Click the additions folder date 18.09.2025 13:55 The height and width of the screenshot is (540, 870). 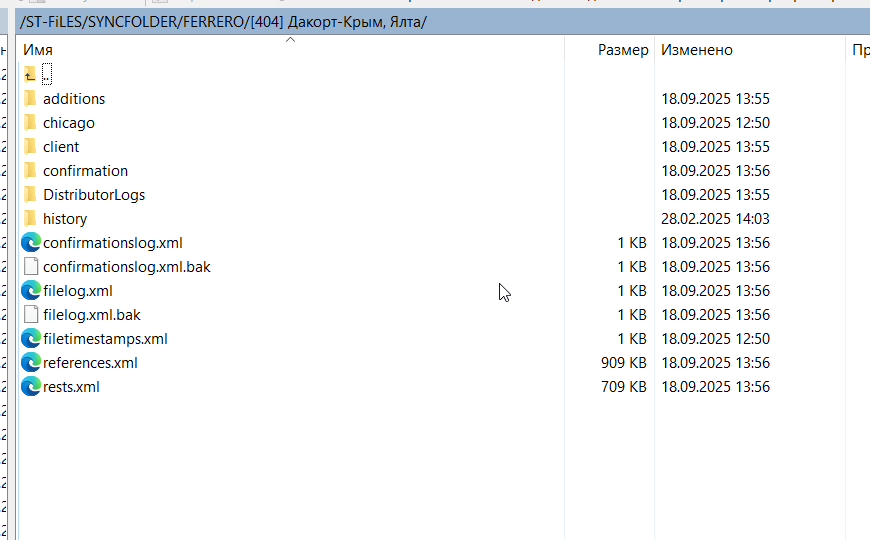pyautogui.click(x=715, y=98)
